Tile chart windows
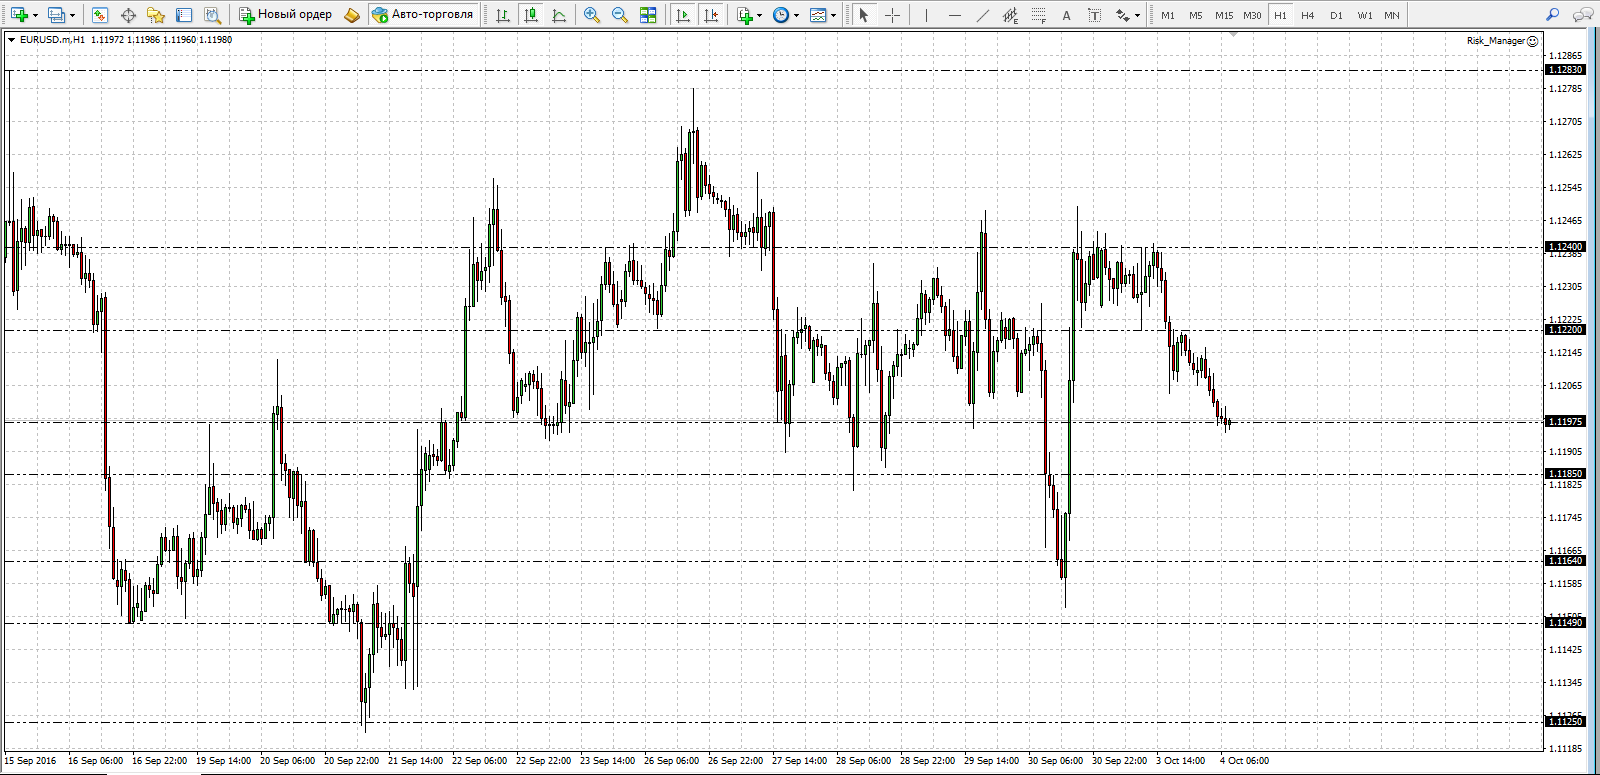Screen dimensions: 1600x775 pyautogui.click(x=648, y=15)
